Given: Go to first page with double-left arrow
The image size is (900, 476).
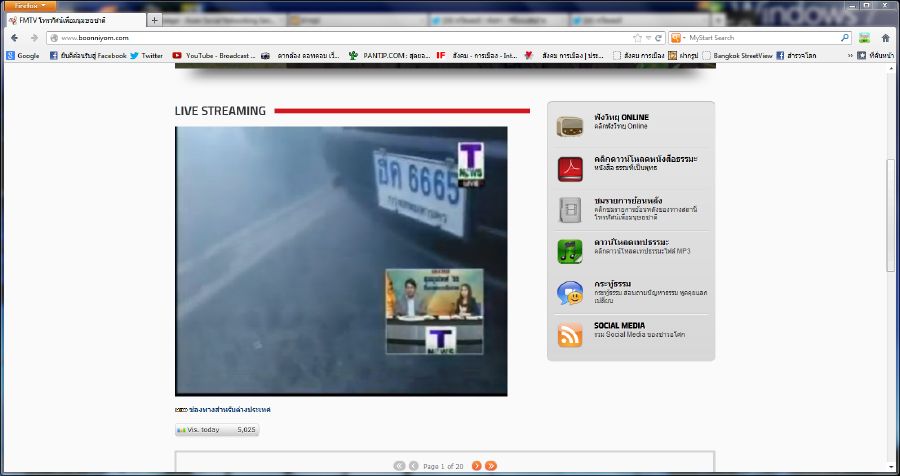Looking at the screenshot, I should pyautogui.click(x=399, y=466).
